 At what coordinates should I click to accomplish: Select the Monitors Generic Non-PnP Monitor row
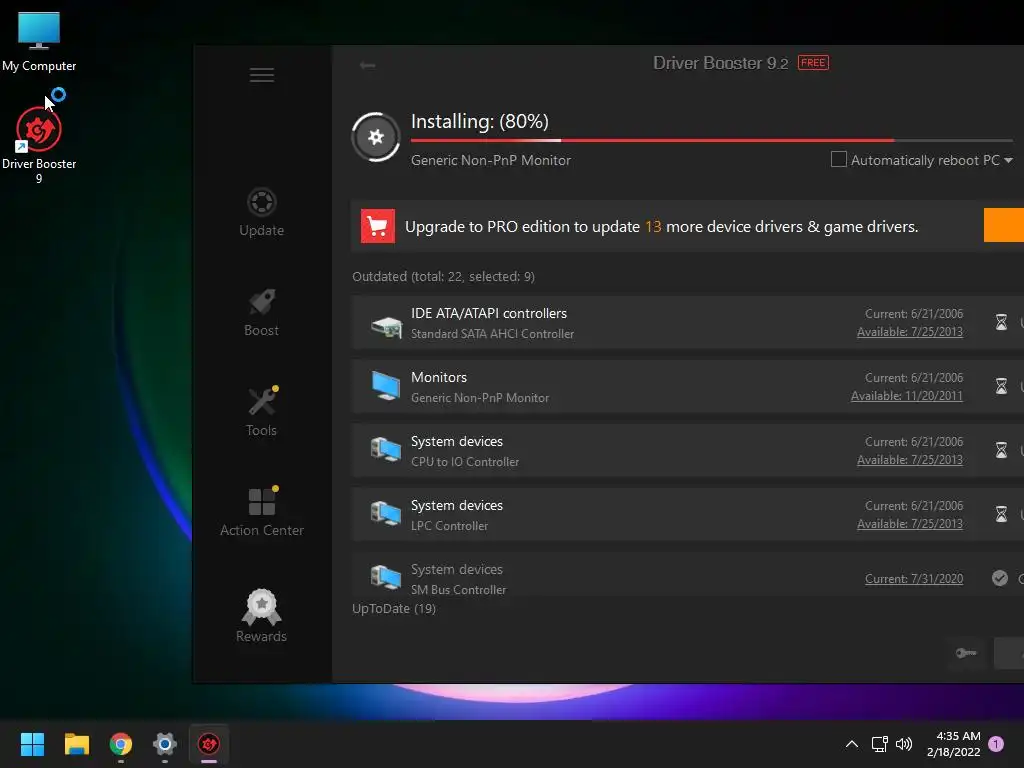point(687,387)
